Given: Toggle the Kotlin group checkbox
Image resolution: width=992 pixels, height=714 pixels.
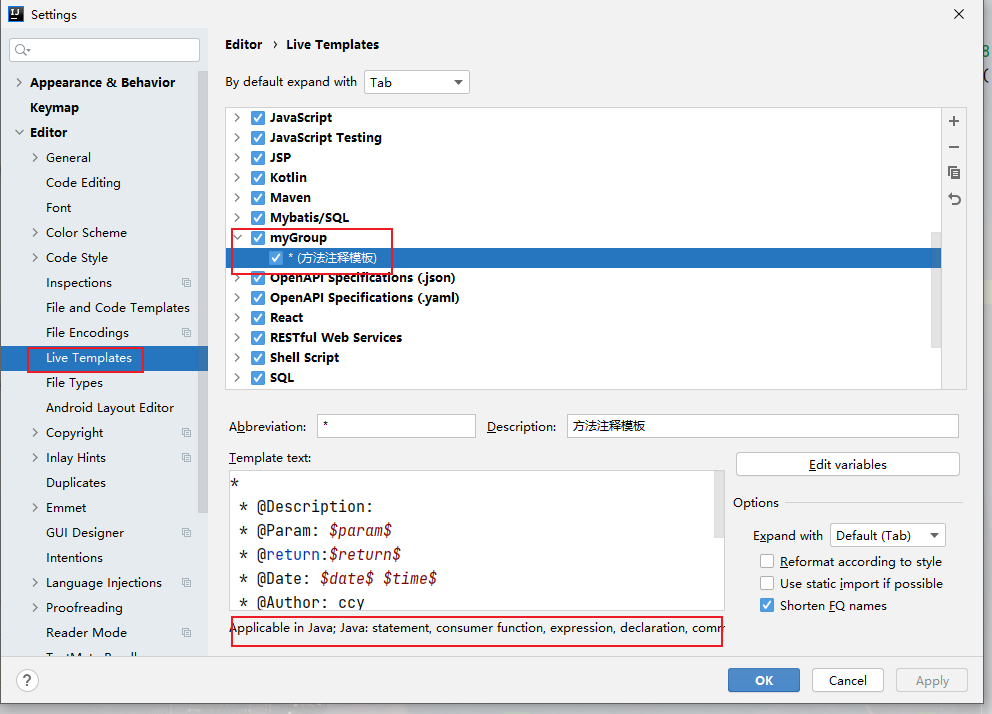Looking at the screenshot, I should pos(258,178).
